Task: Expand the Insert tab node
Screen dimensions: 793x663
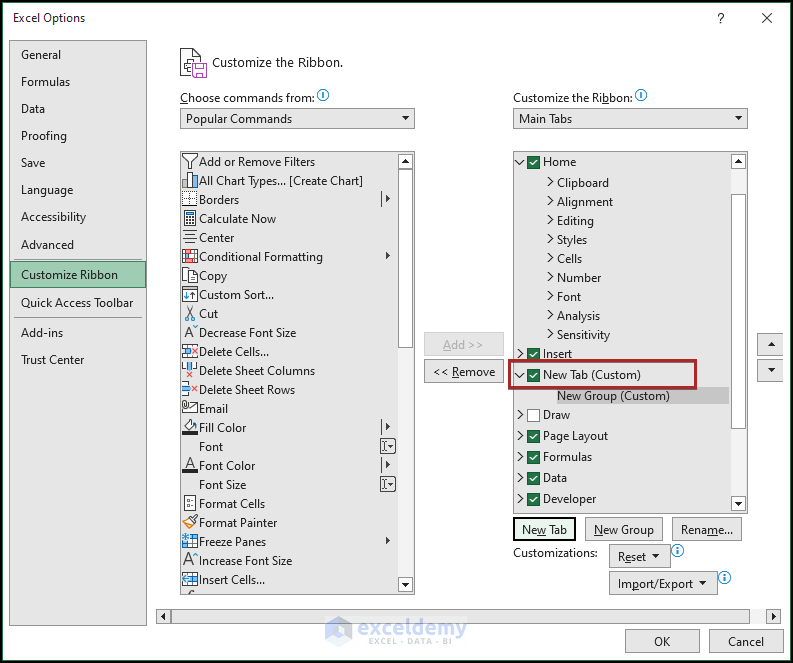Action: [520, 353]
